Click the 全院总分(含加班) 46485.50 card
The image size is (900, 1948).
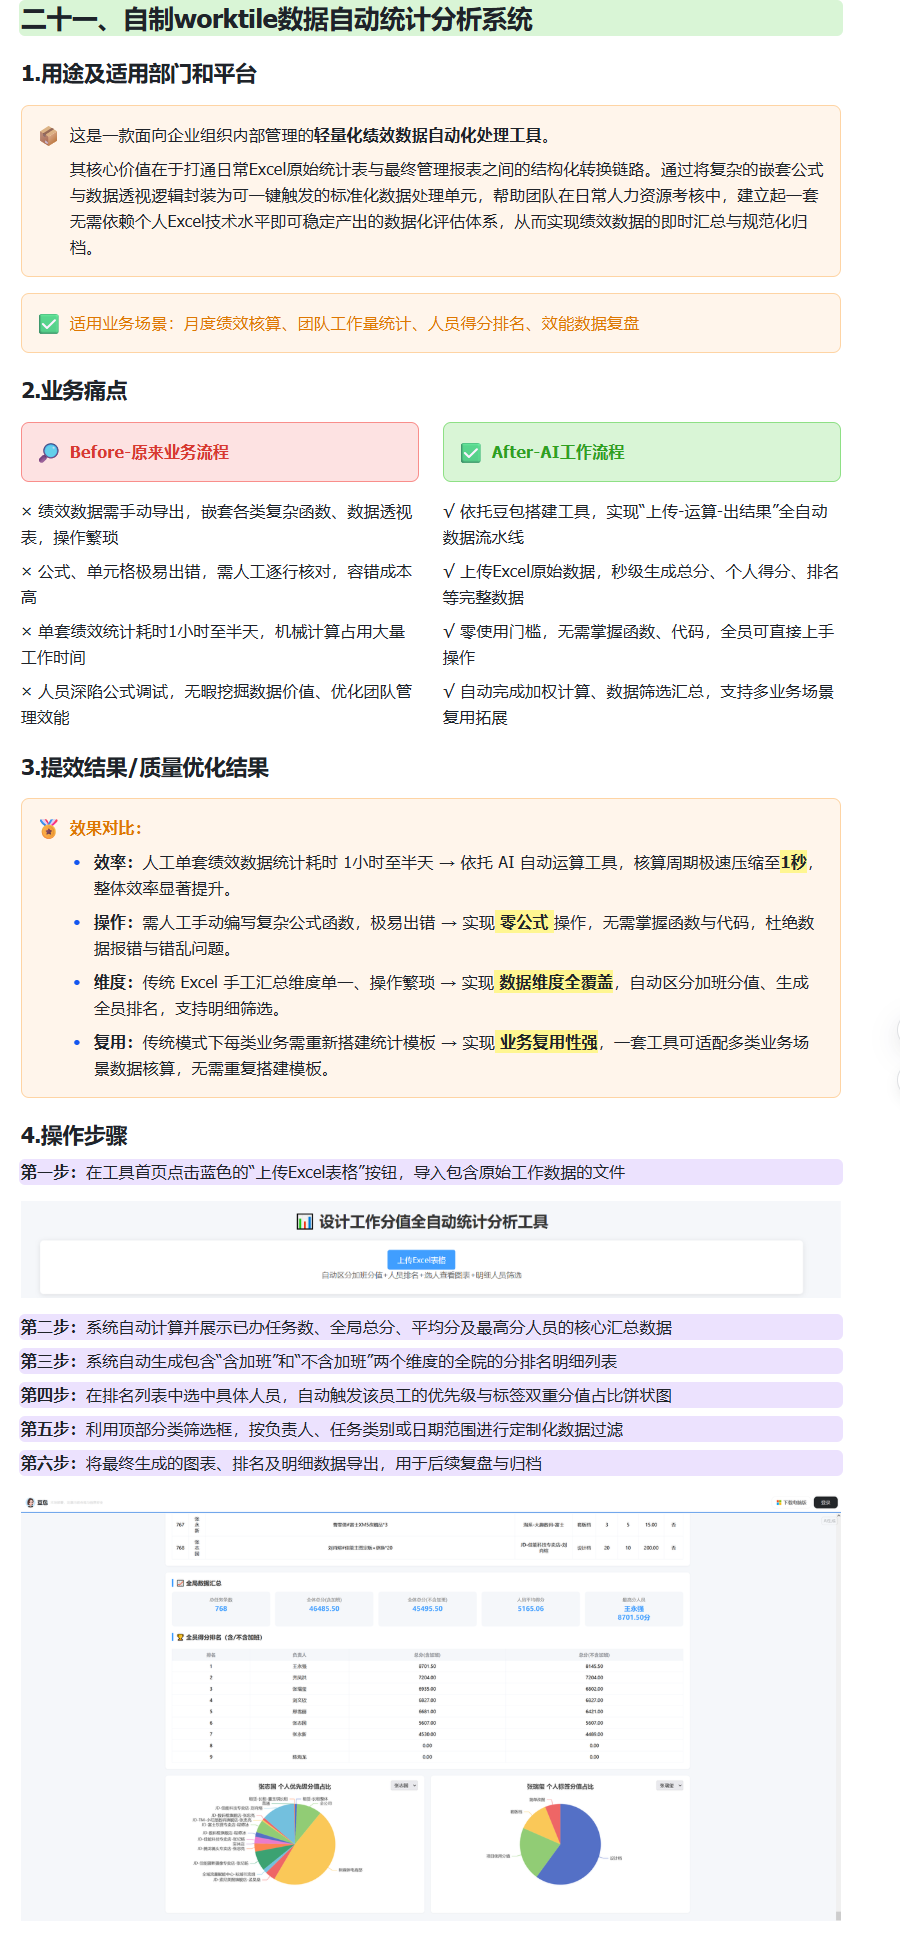pyautogui.click(x=324, y=1609)
